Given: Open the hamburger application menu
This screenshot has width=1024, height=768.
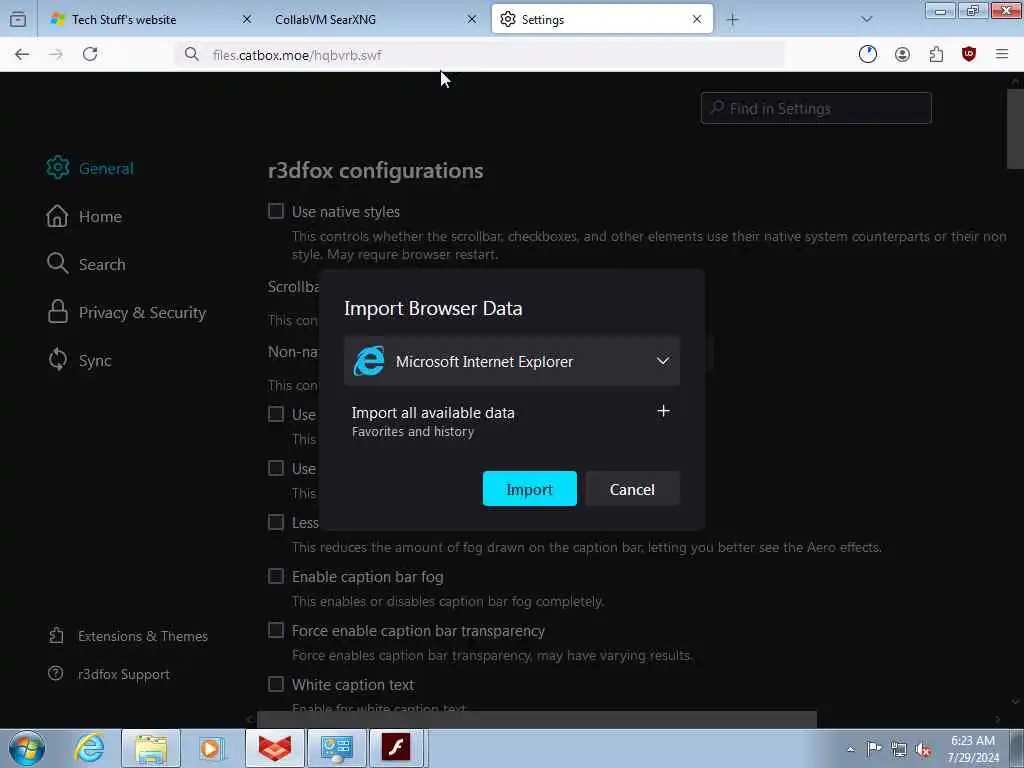Looking at the screenshot, I should pos(1002,55).
